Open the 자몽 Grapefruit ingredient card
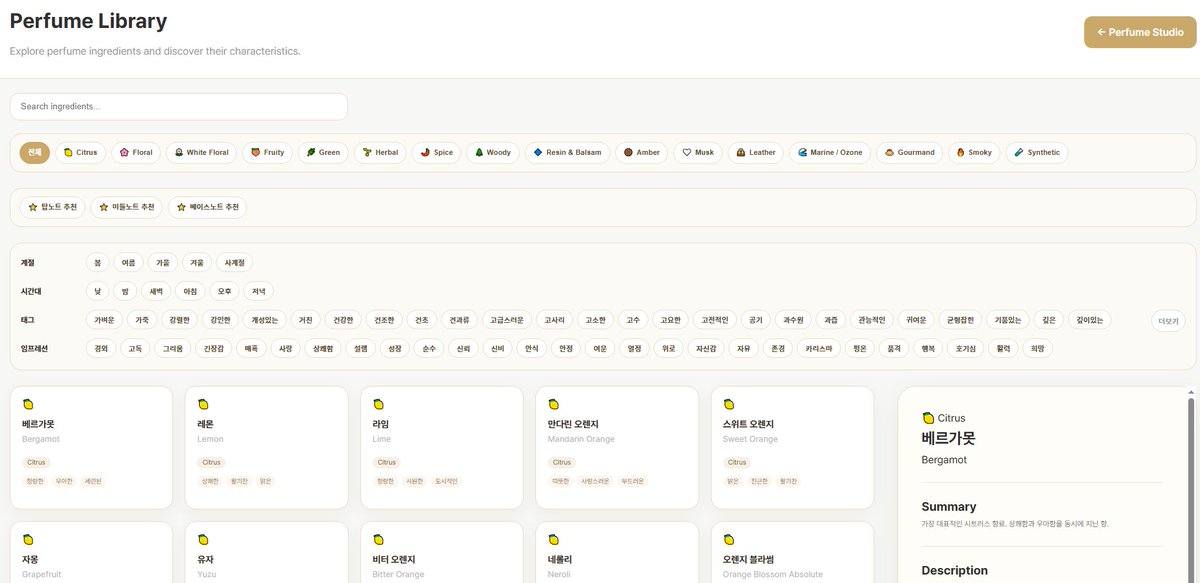Viewport: 1200px width, 583px height. (91, 552)
